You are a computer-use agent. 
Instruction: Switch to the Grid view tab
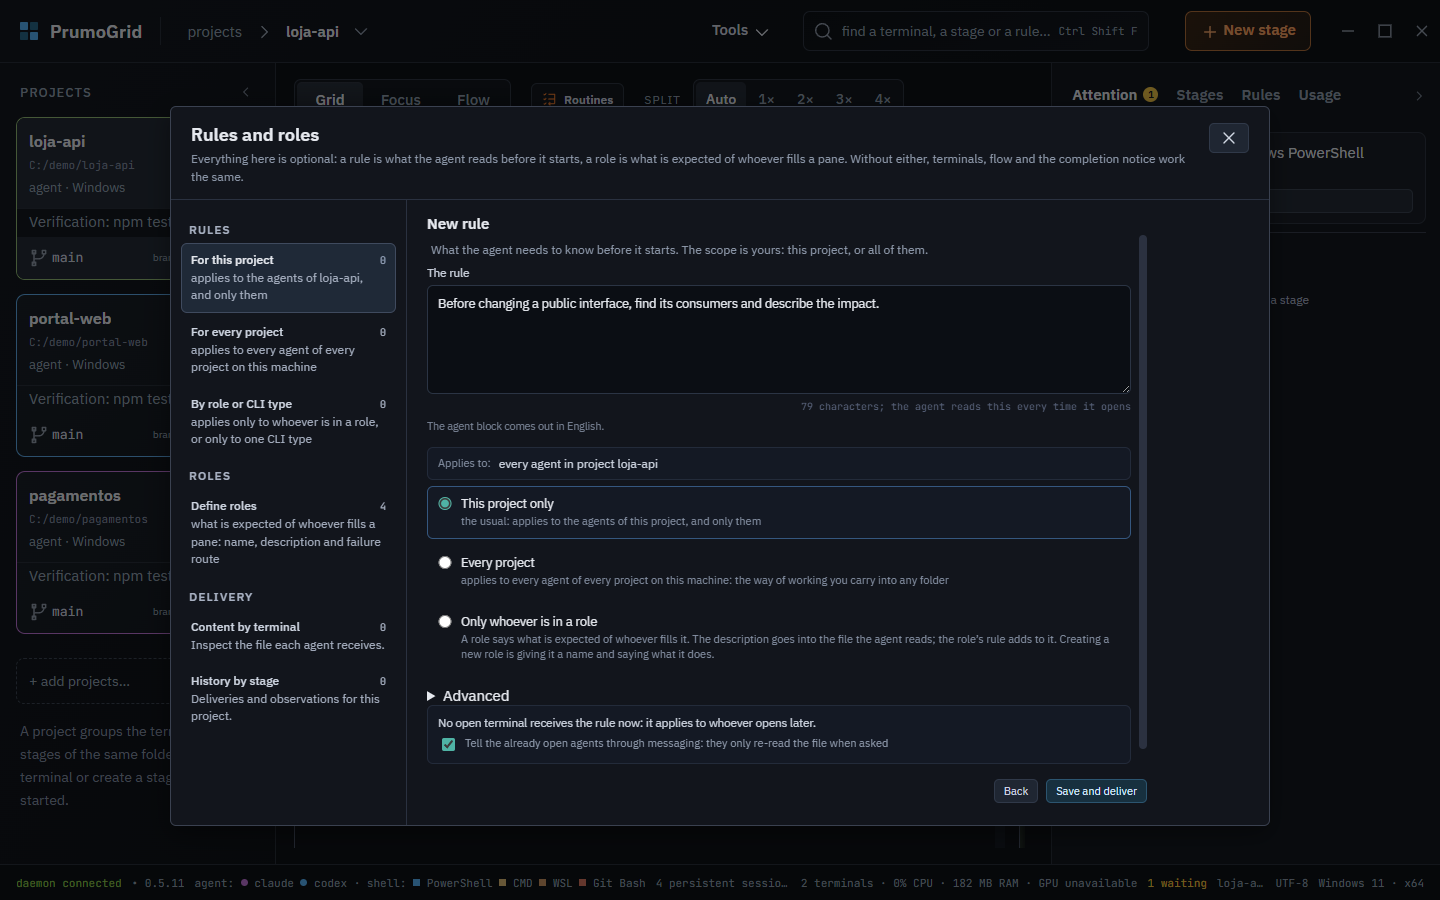click(x=330, y=99)
